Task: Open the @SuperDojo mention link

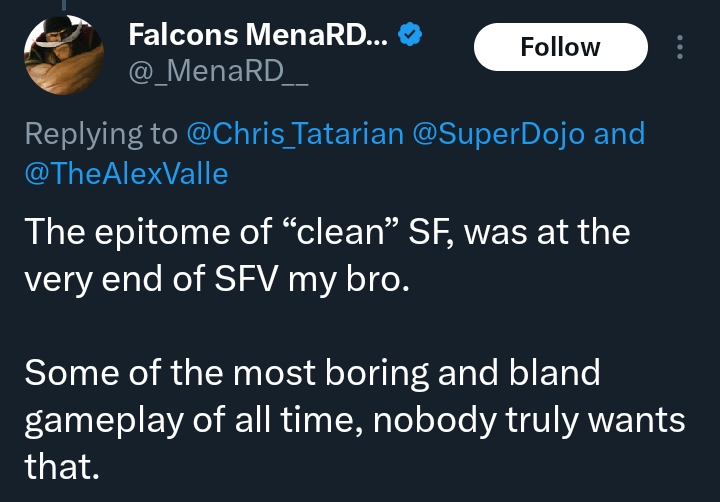Action: pos(499,134)
